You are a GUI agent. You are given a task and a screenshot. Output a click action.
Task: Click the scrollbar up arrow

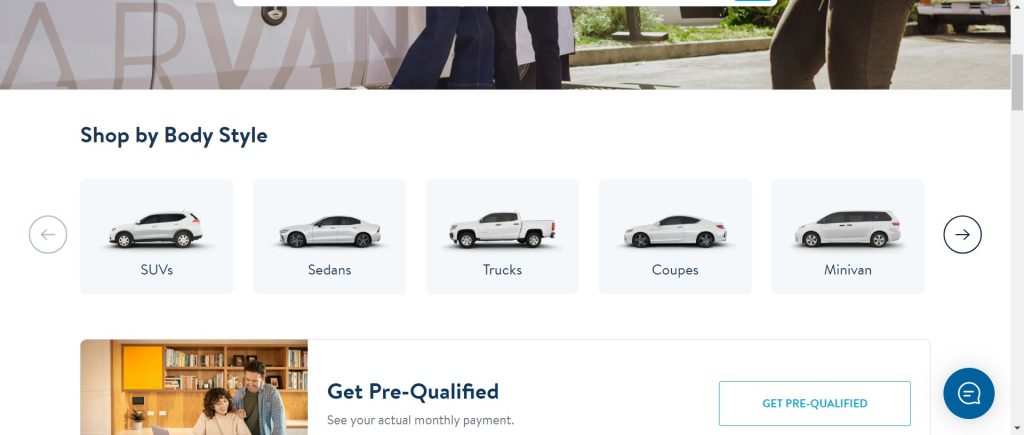tap(1017, 5)
